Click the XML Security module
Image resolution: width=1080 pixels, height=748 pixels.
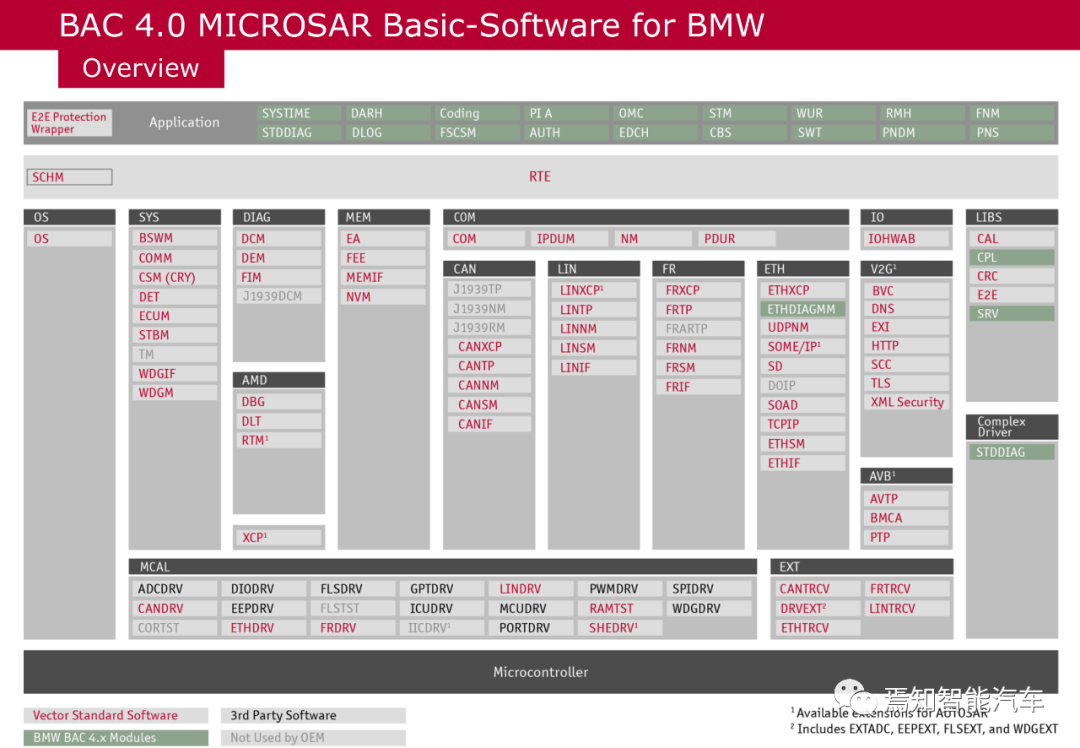906,402
